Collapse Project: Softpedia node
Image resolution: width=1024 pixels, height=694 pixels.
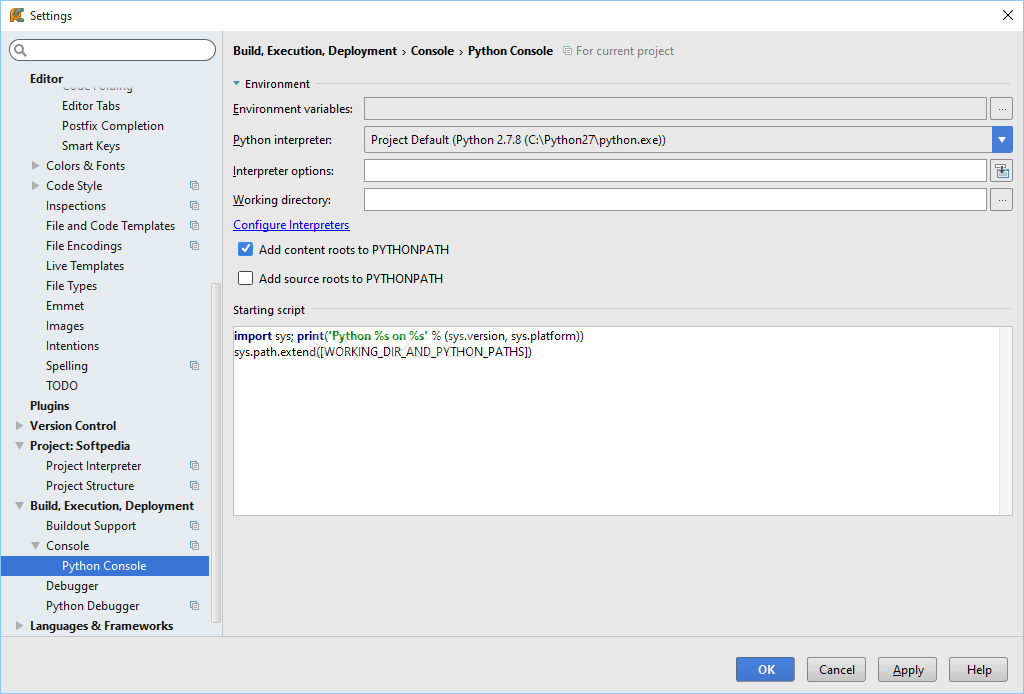[20, 446]
